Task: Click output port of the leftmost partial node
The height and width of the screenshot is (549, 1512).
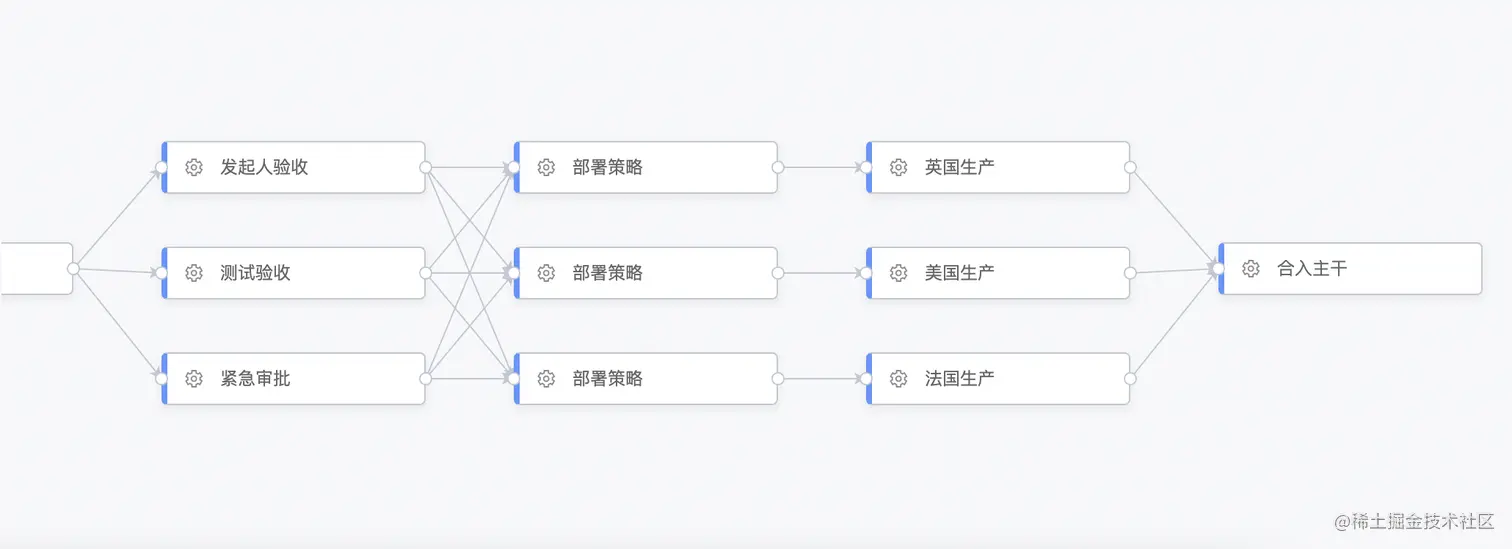Action: coord(73,269)
